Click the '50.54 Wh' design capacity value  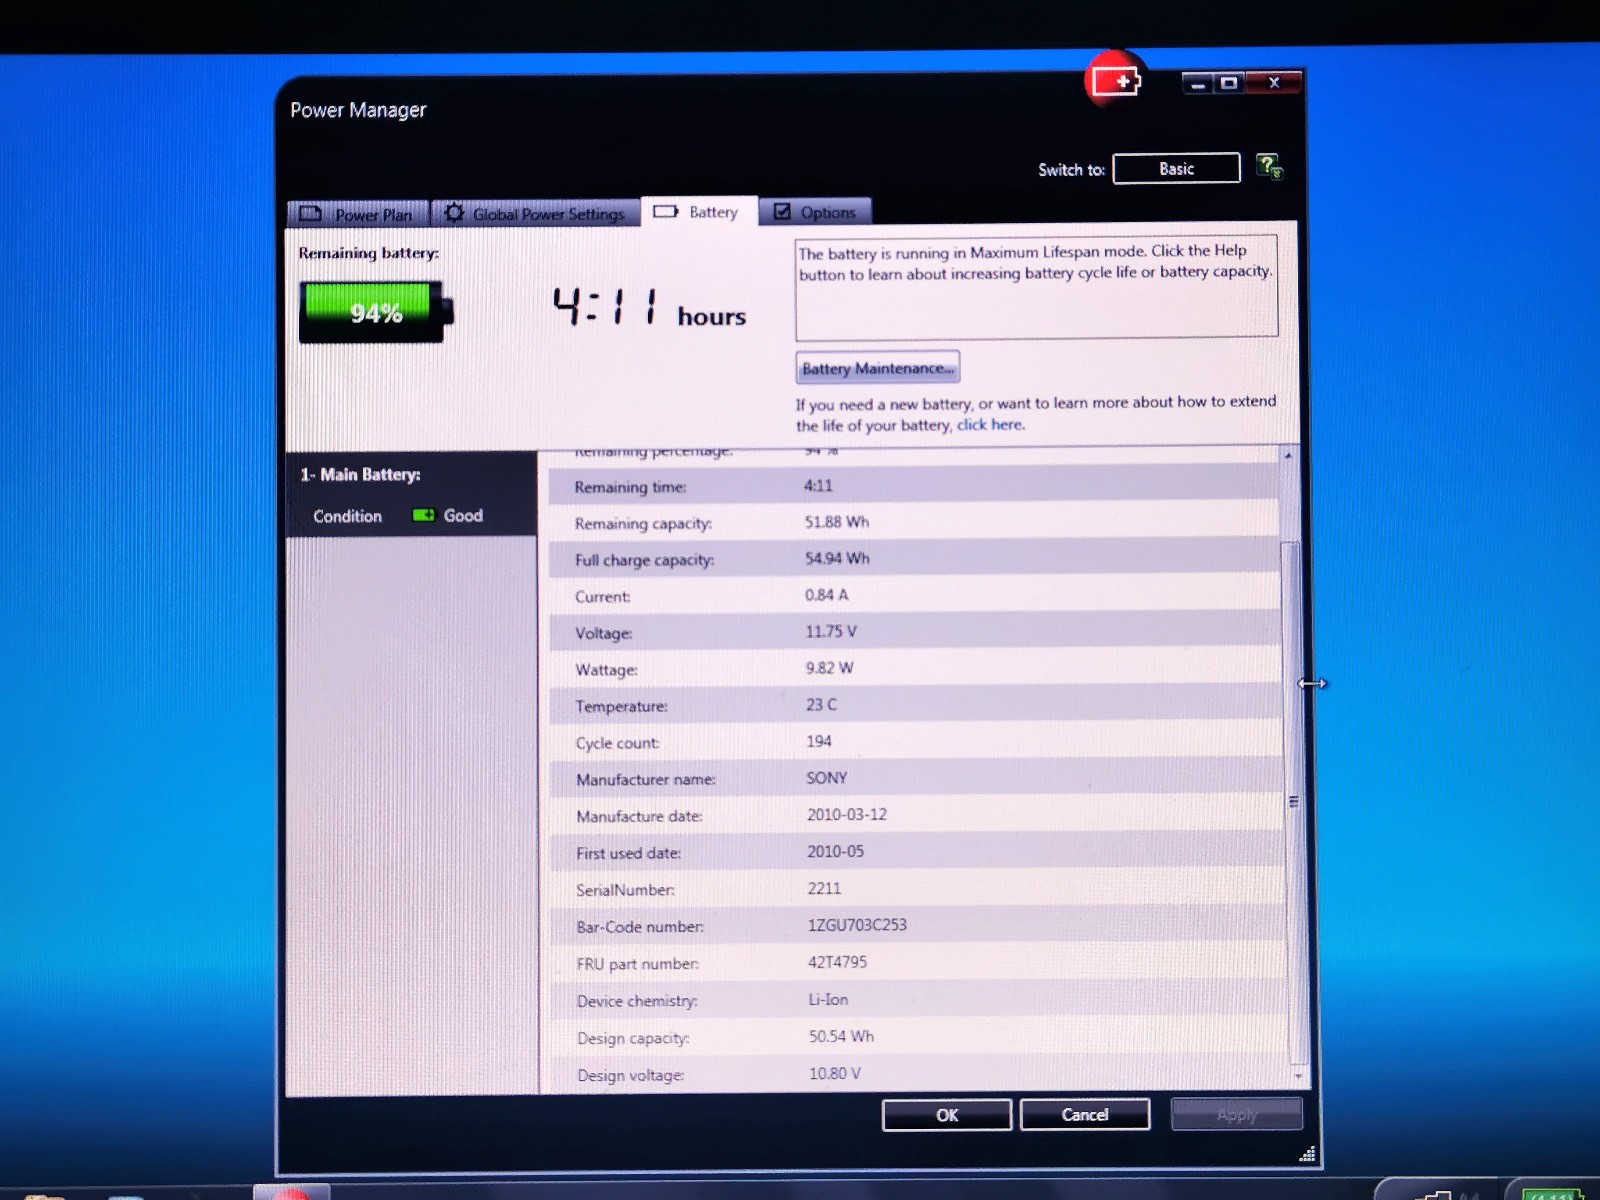[x=841, y=1036]
